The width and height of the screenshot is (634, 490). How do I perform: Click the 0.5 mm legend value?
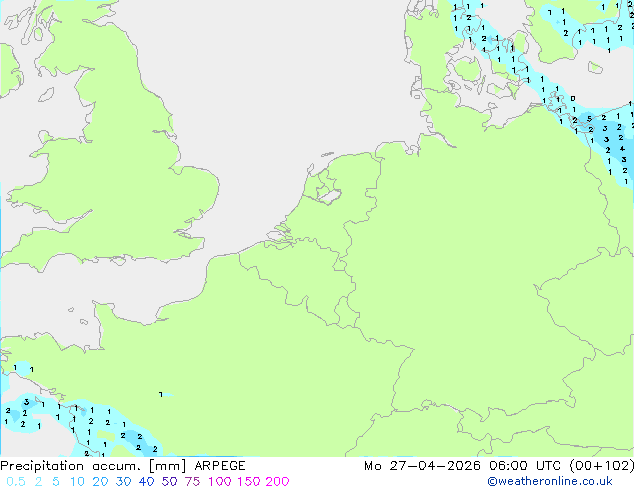pos(16,482)
